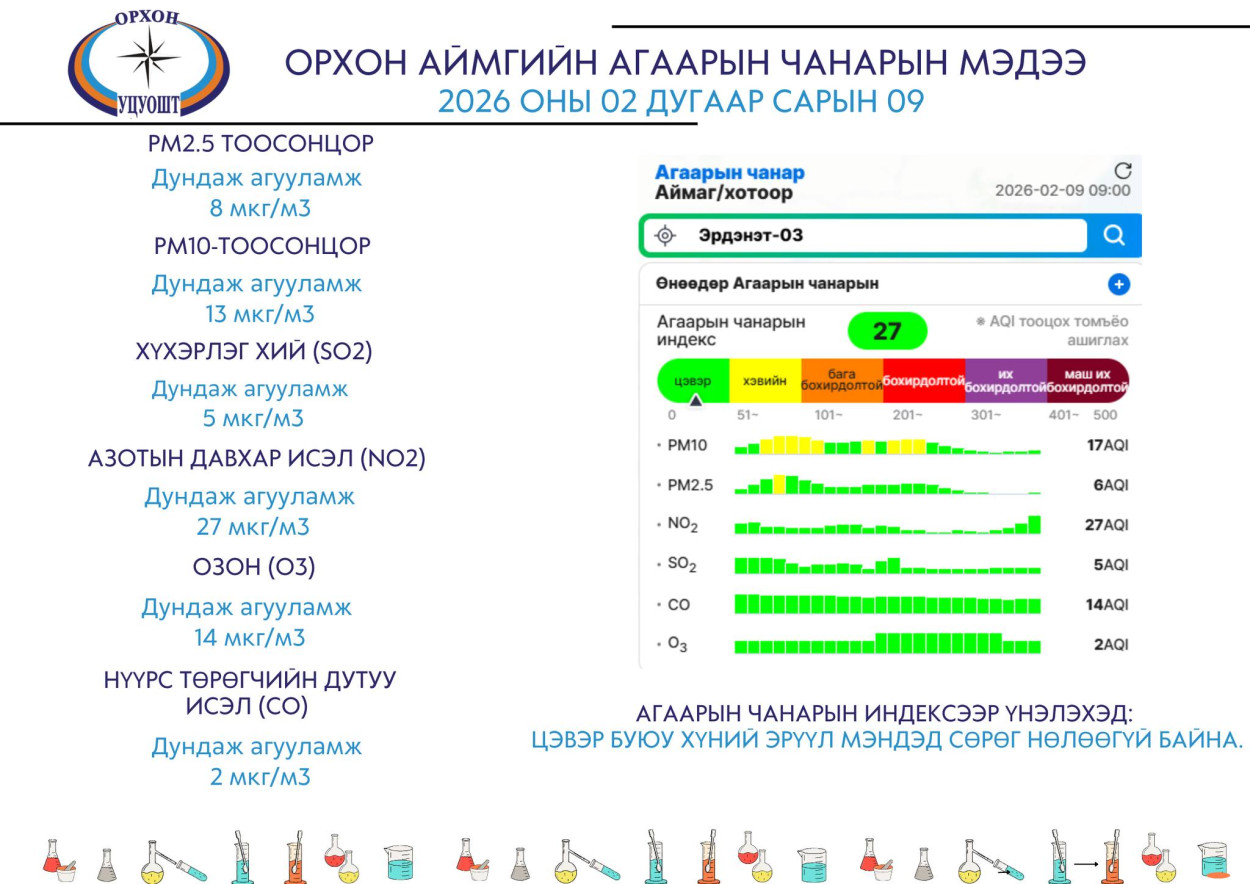The height and width of the screenshot is (884, 1250).
Task: Select the purple их бохирдолтой segment
Action: 1005,381
